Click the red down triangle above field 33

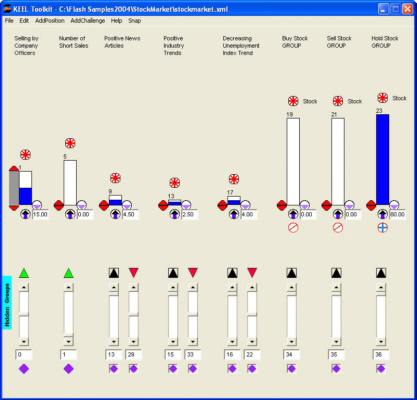click(x=193, y=273)
